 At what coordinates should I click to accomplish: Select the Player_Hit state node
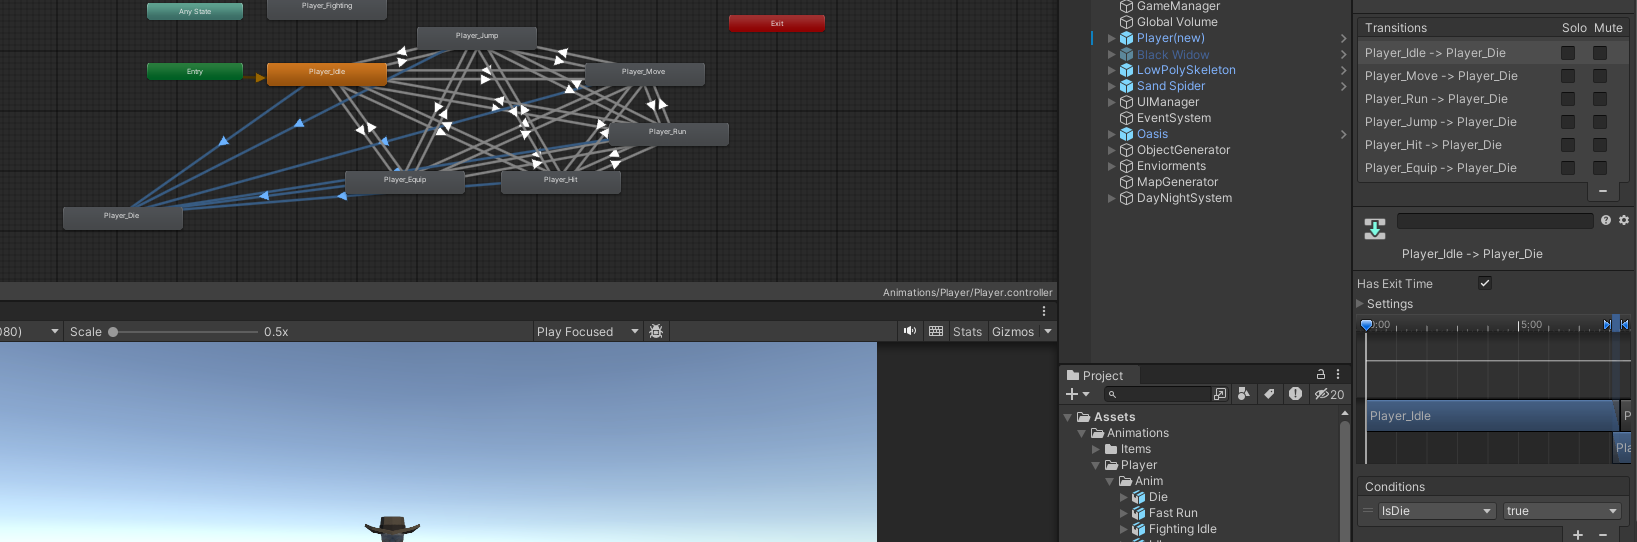[561, 181]
